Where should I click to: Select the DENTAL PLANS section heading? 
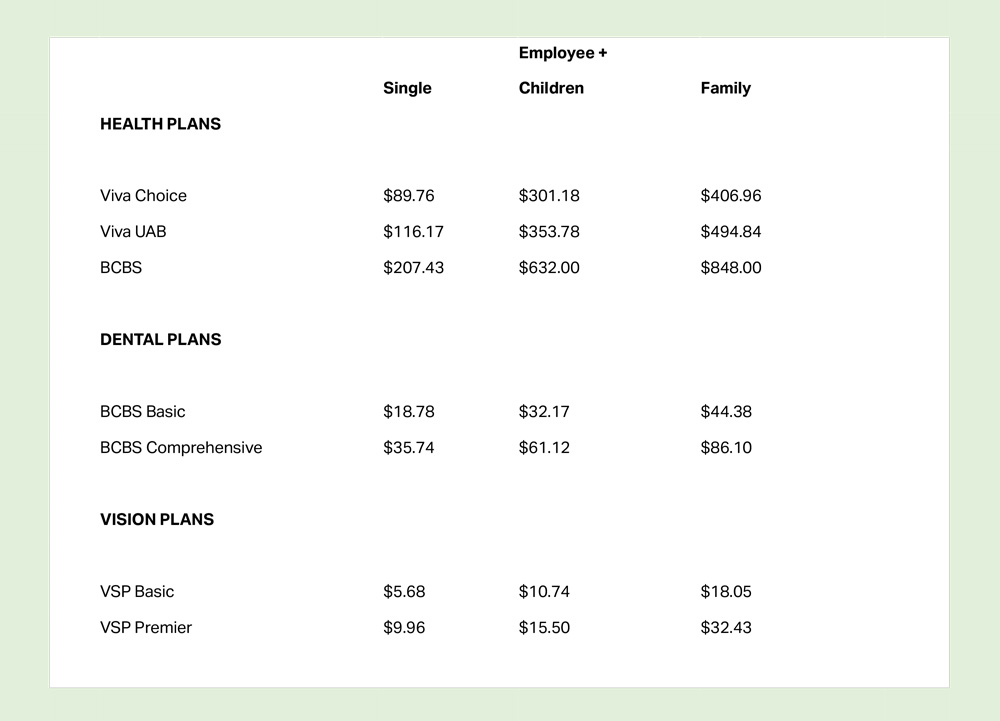click(160, 340)
